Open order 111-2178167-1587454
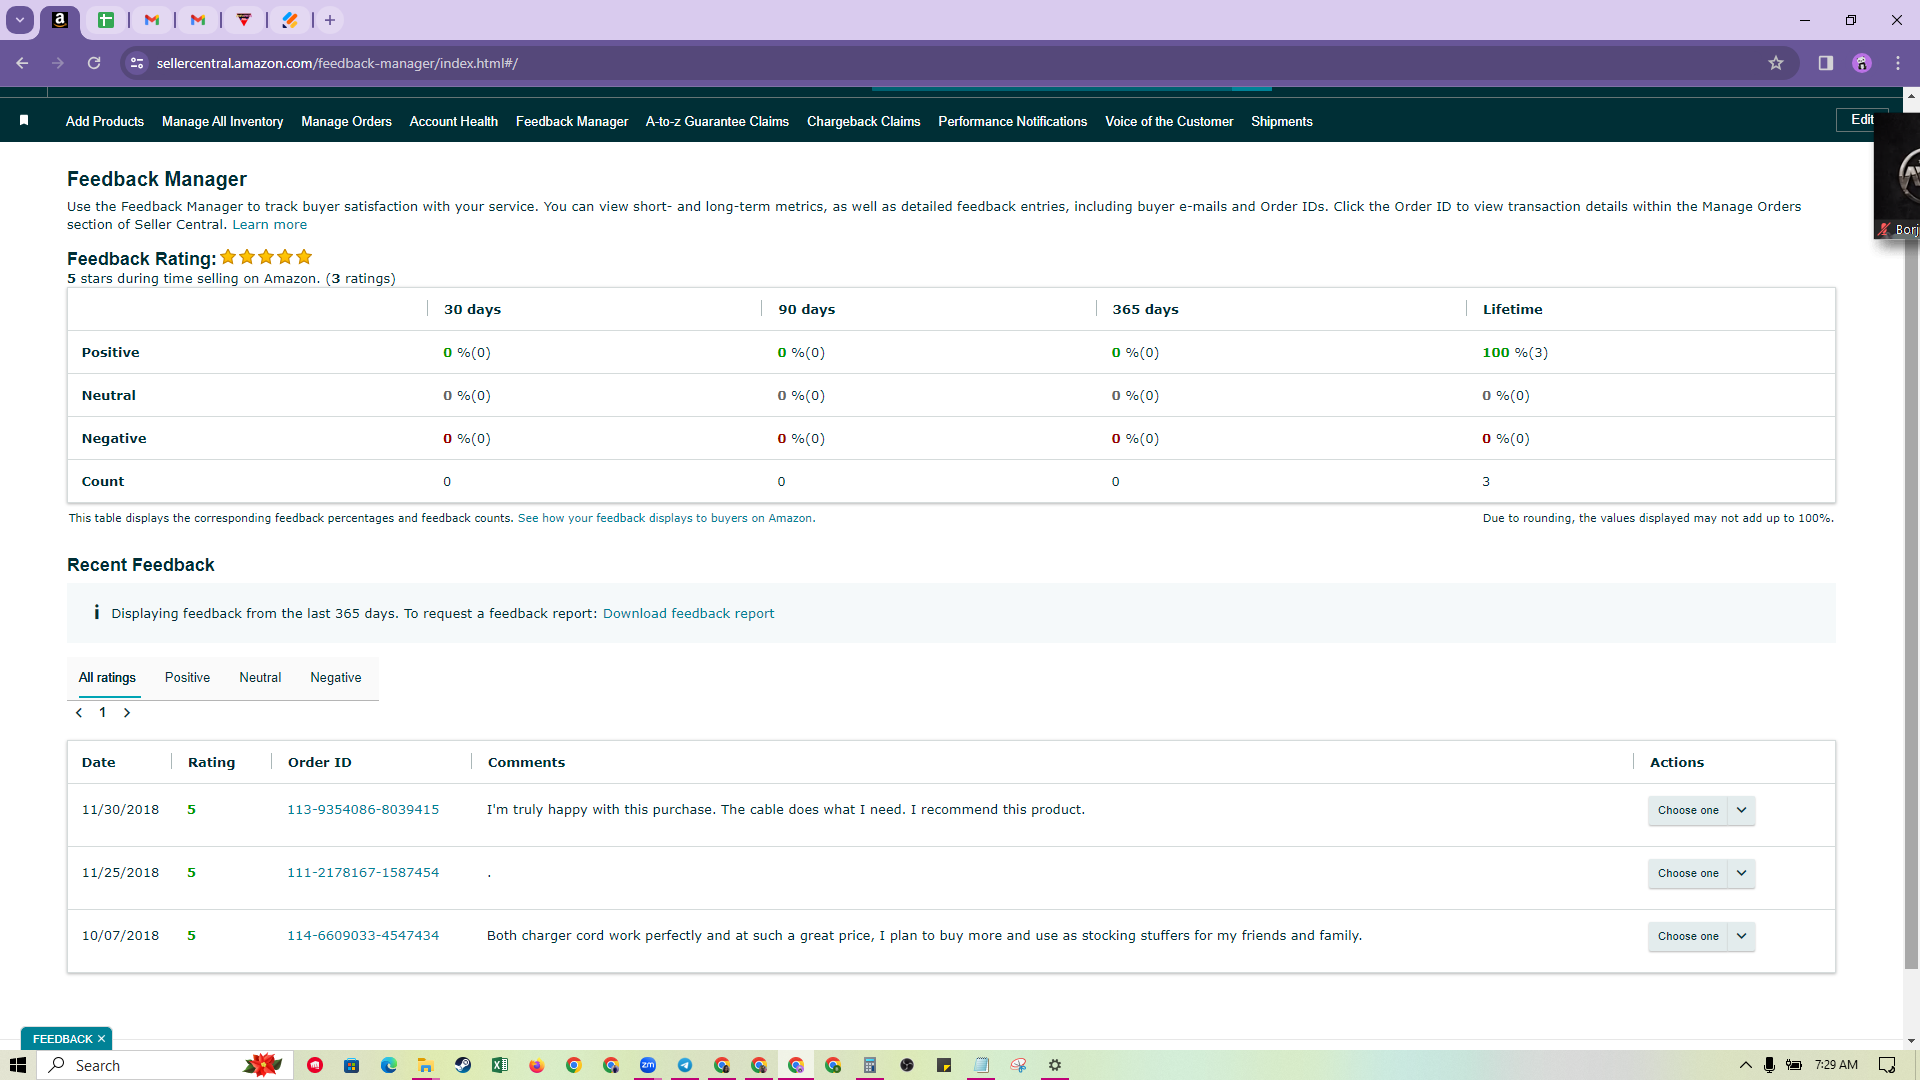1920x1080 pixels. 363,873
